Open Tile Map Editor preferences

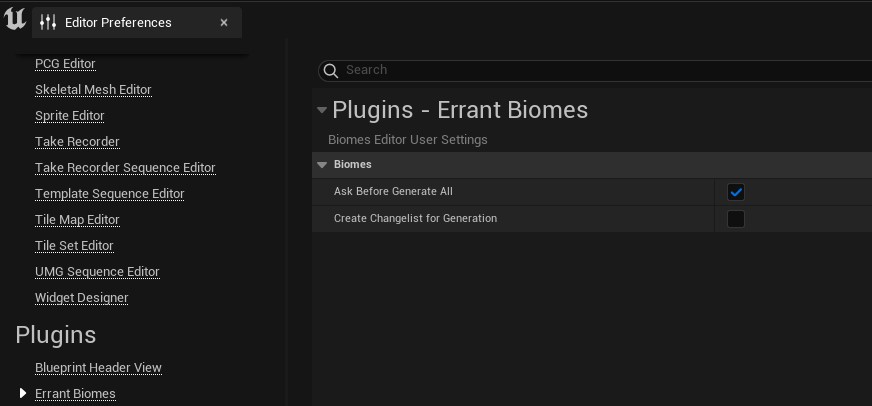[77, 220]
